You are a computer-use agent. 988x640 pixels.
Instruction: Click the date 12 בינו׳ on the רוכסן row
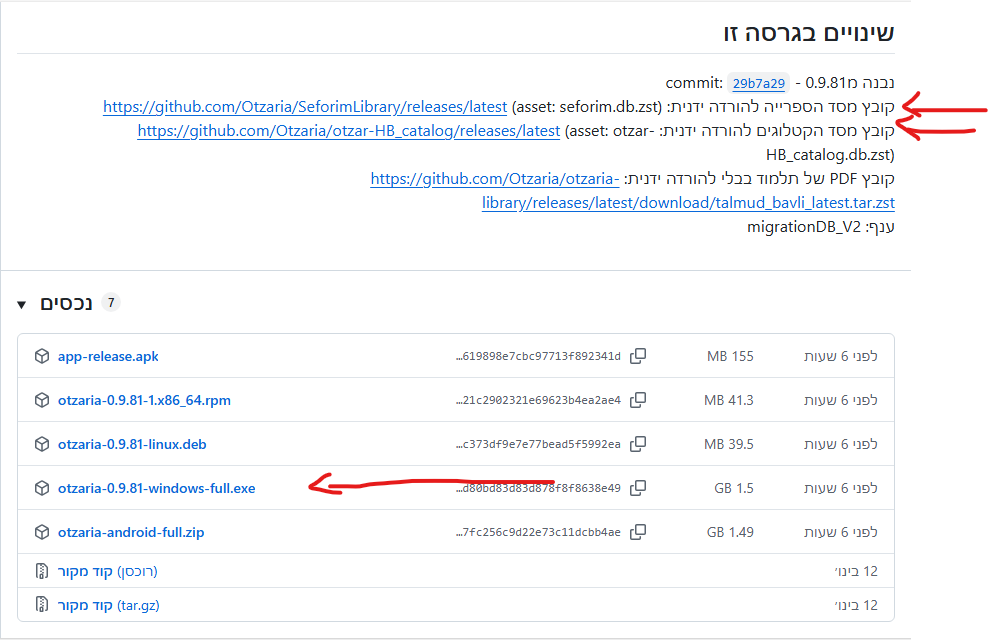pyautogui.click(x=856, y=571)
